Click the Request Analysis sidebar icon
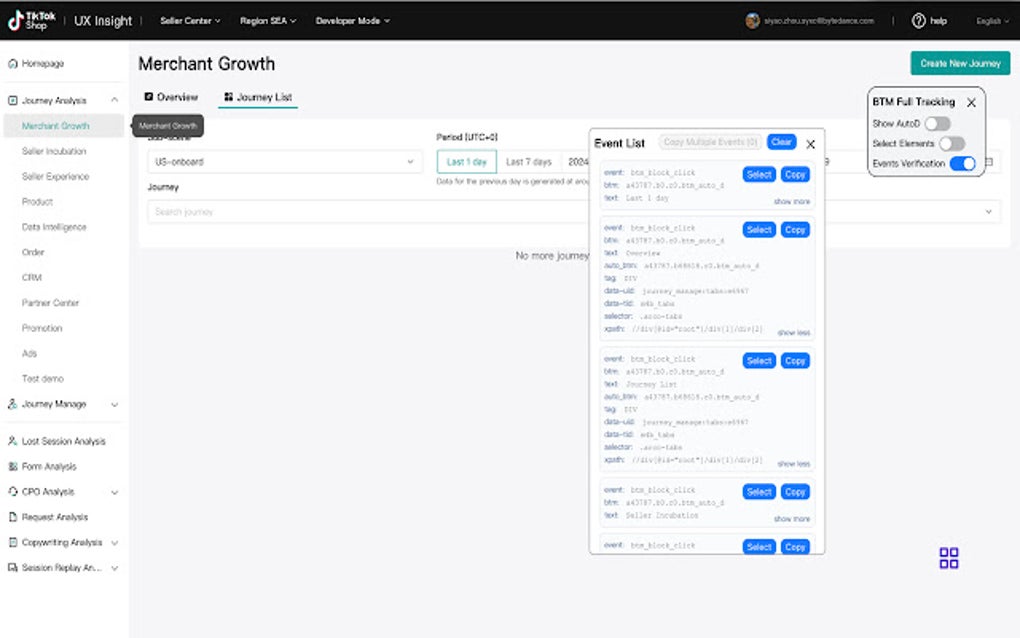The image size is (1020, 638). (x=11, y=517)
